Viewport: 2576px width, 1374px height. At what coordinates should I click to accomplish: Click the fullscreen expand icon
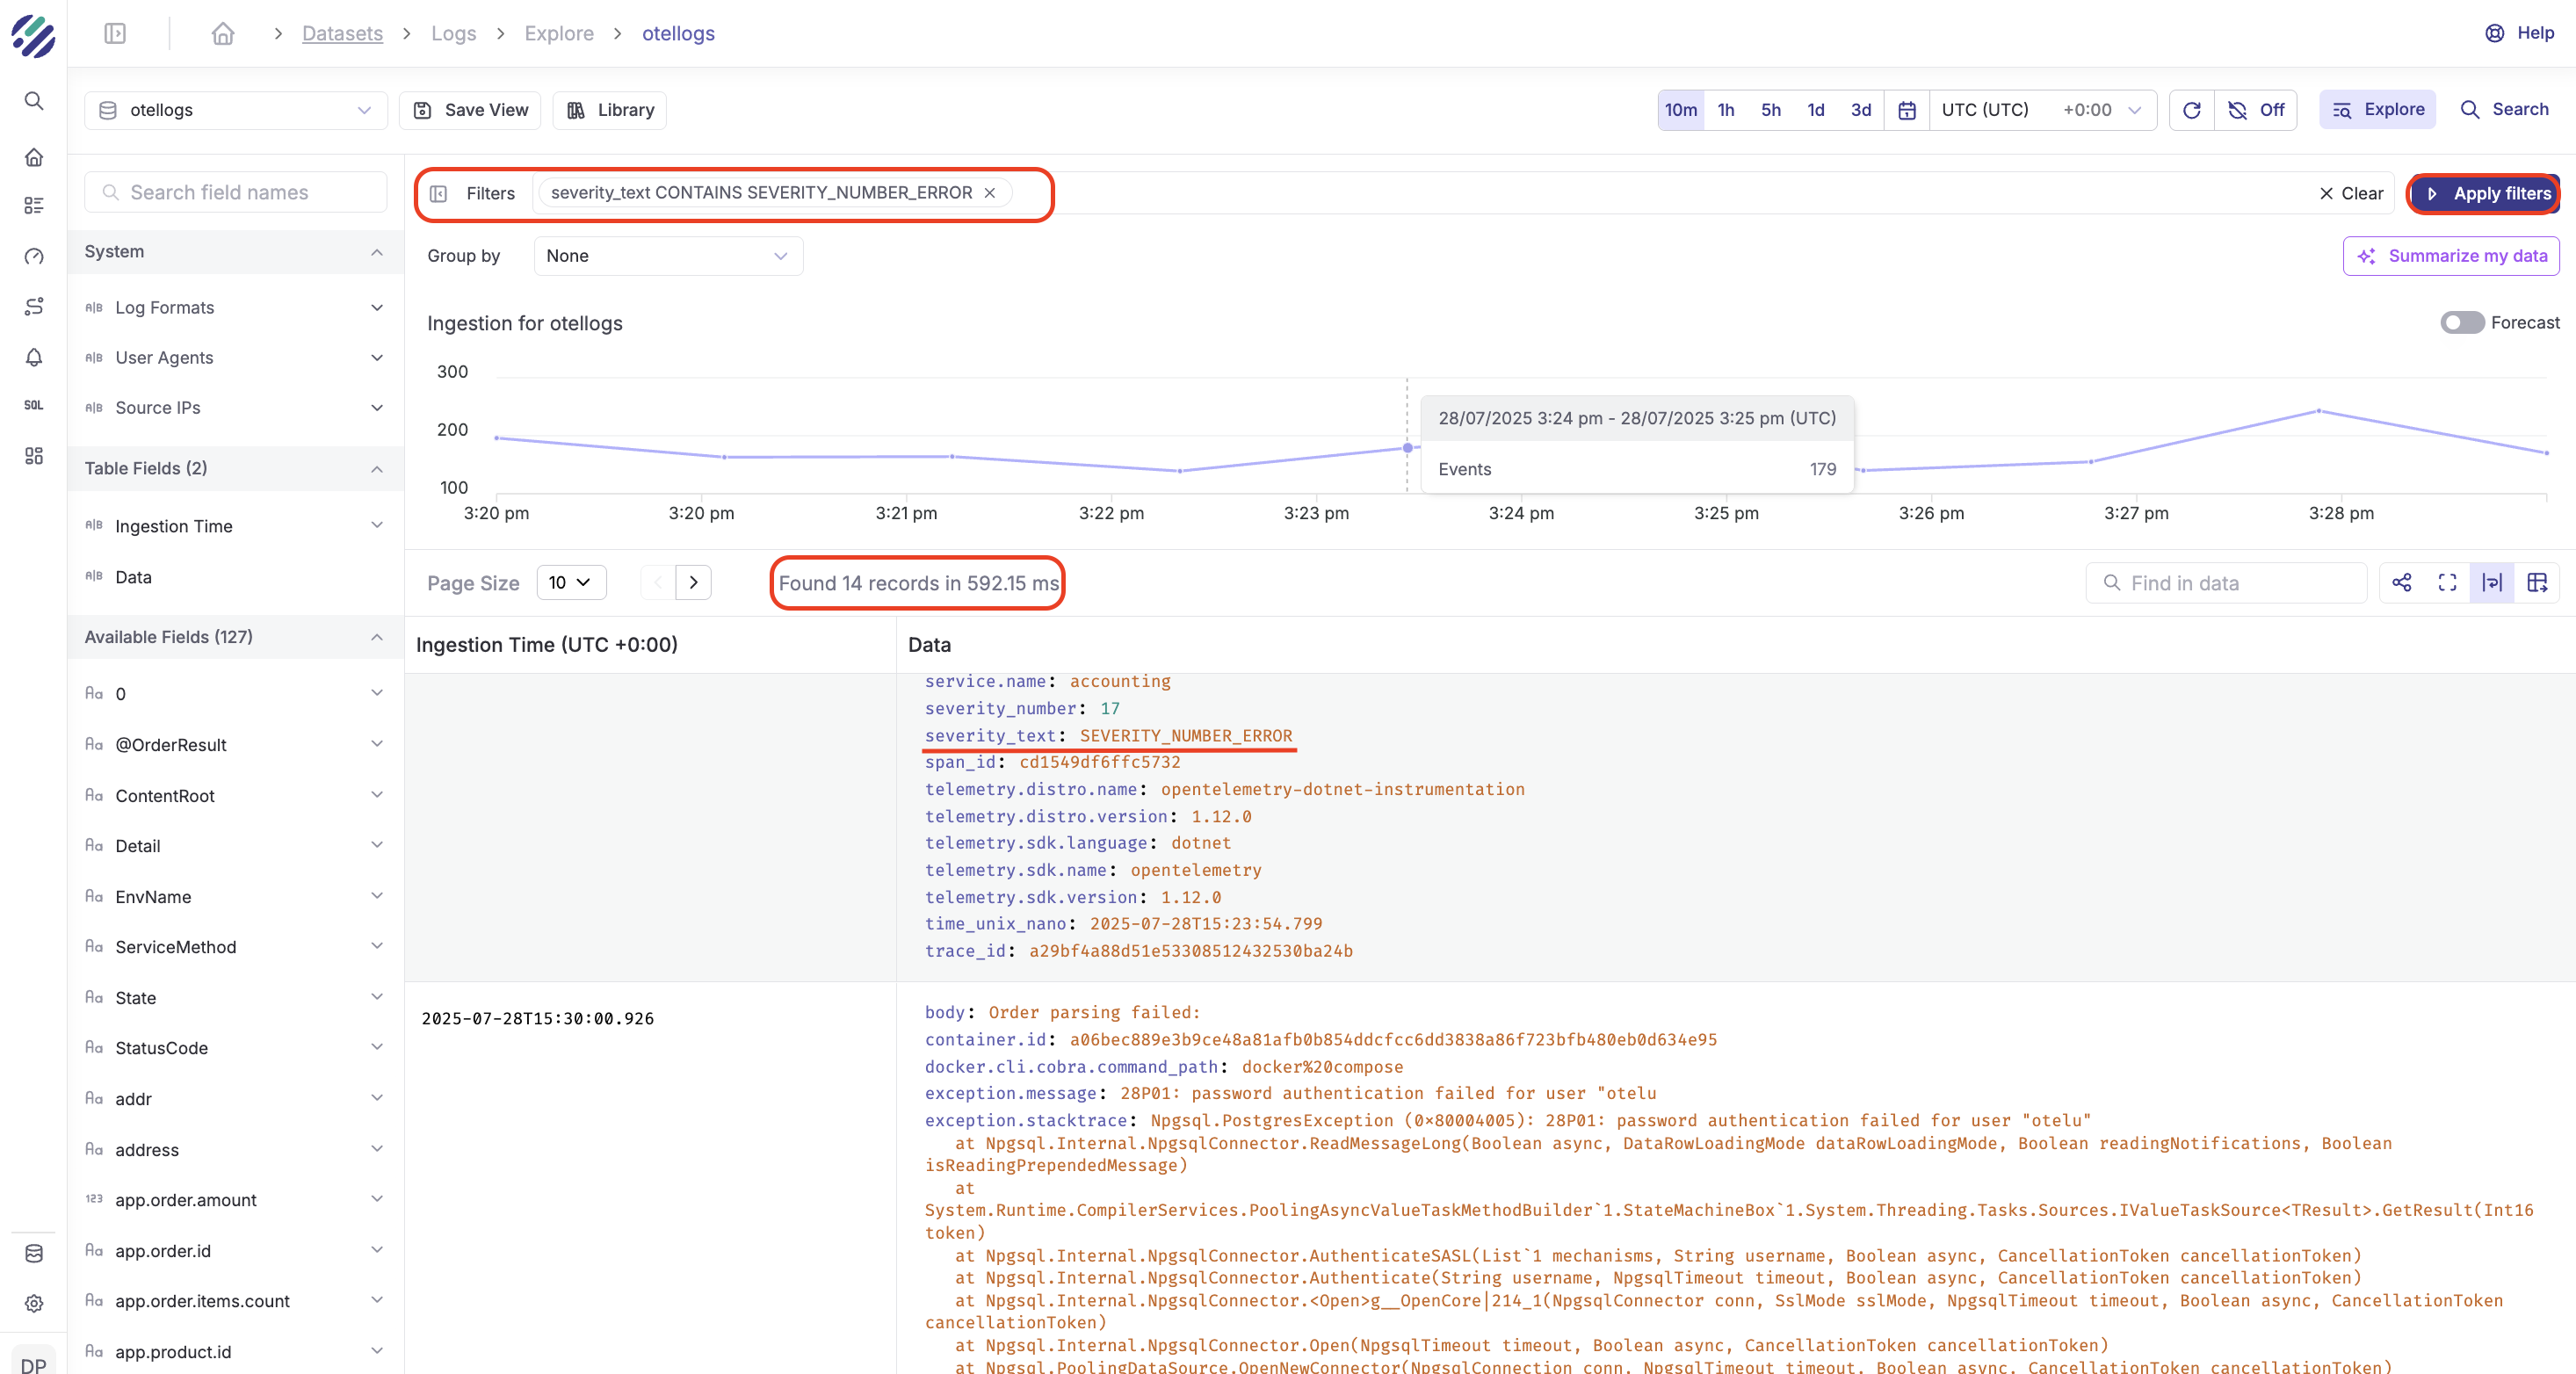2447,583
